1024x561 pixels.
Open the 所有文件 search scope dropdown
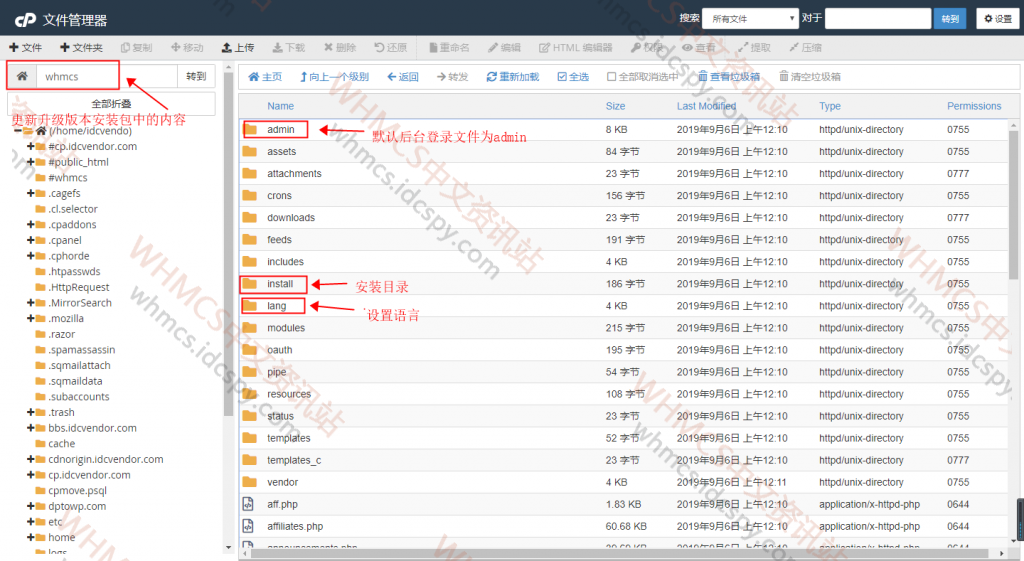(x=750, y=18)
